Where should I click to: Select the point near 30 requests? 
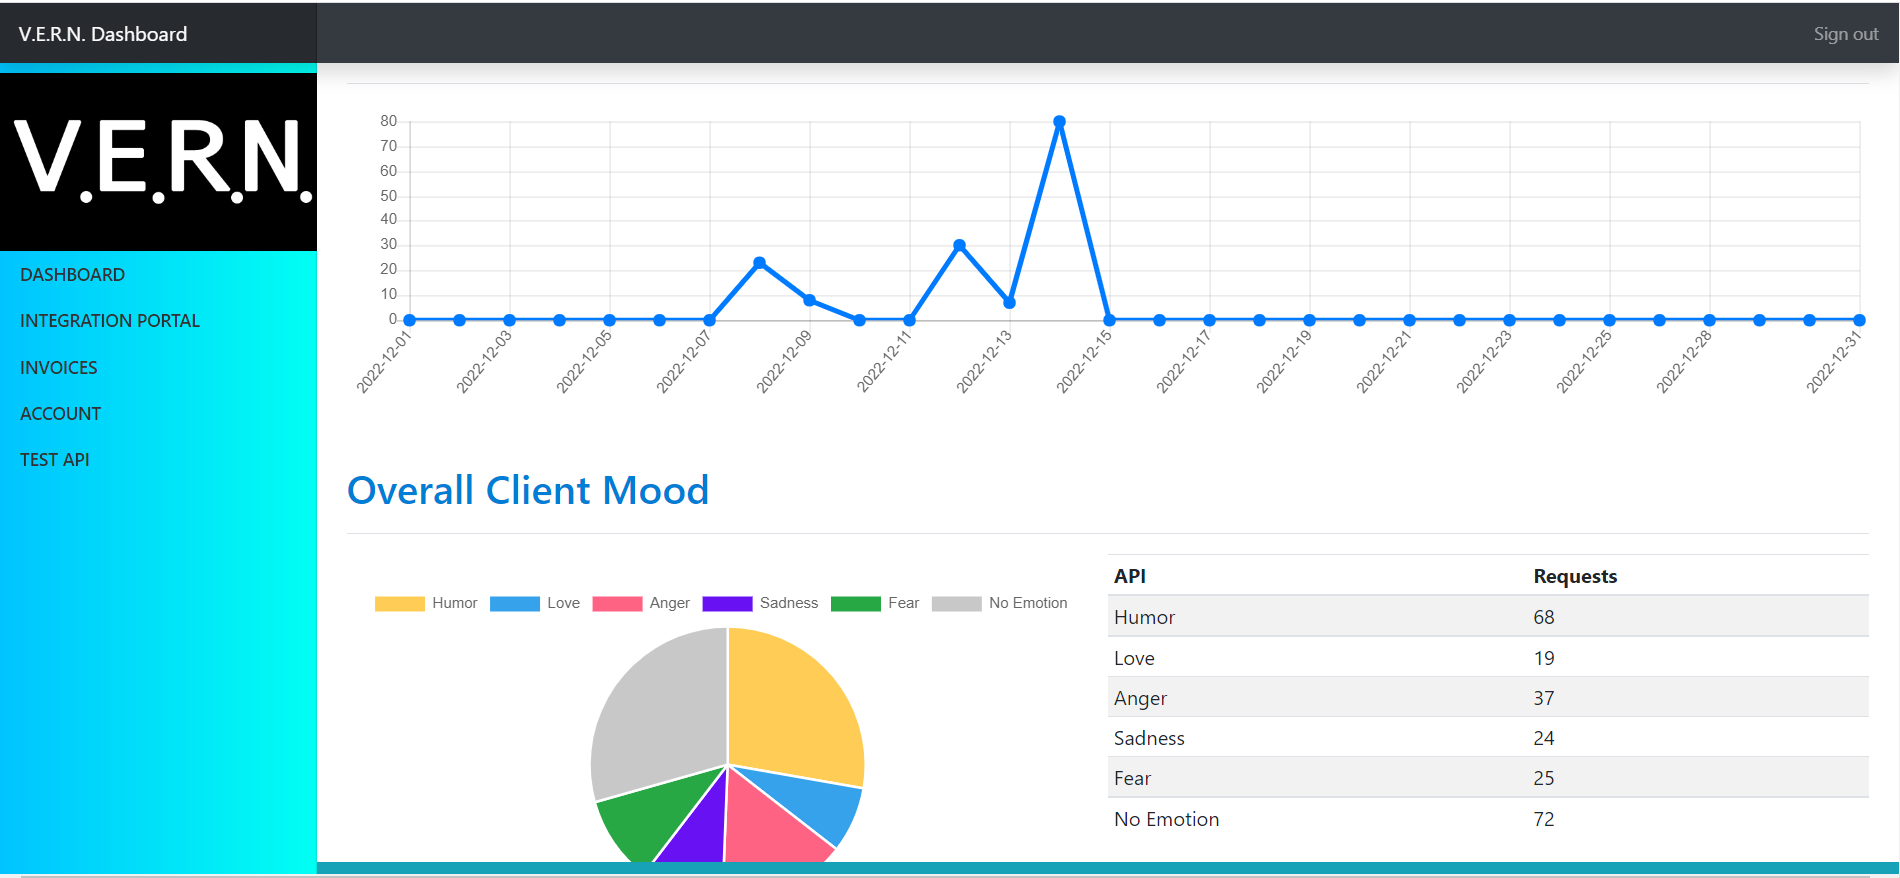pyautogui.click(x=960, y=245)
